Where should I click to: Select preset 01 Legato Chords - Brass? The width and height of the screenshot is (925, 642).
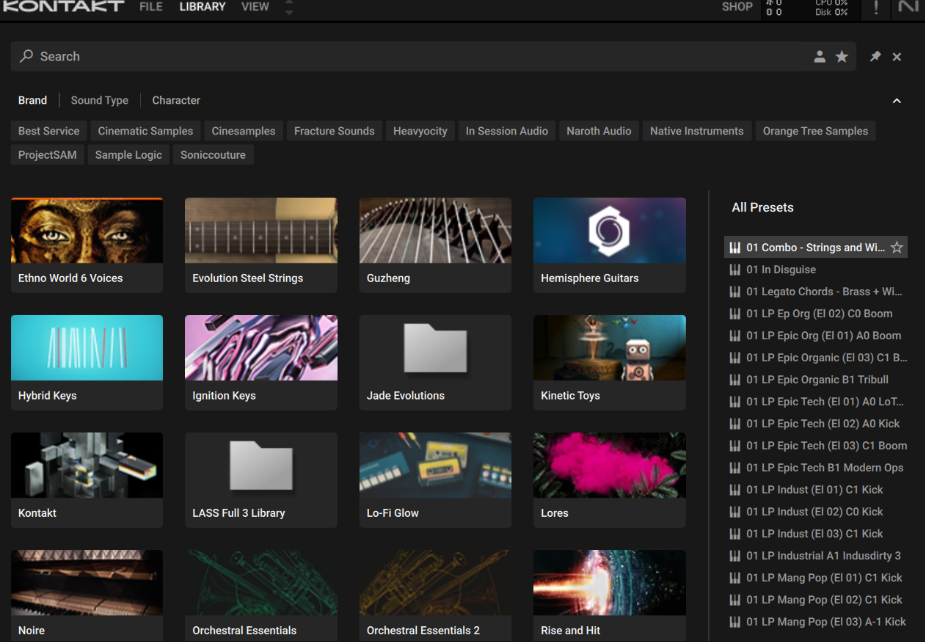[815, 291]
